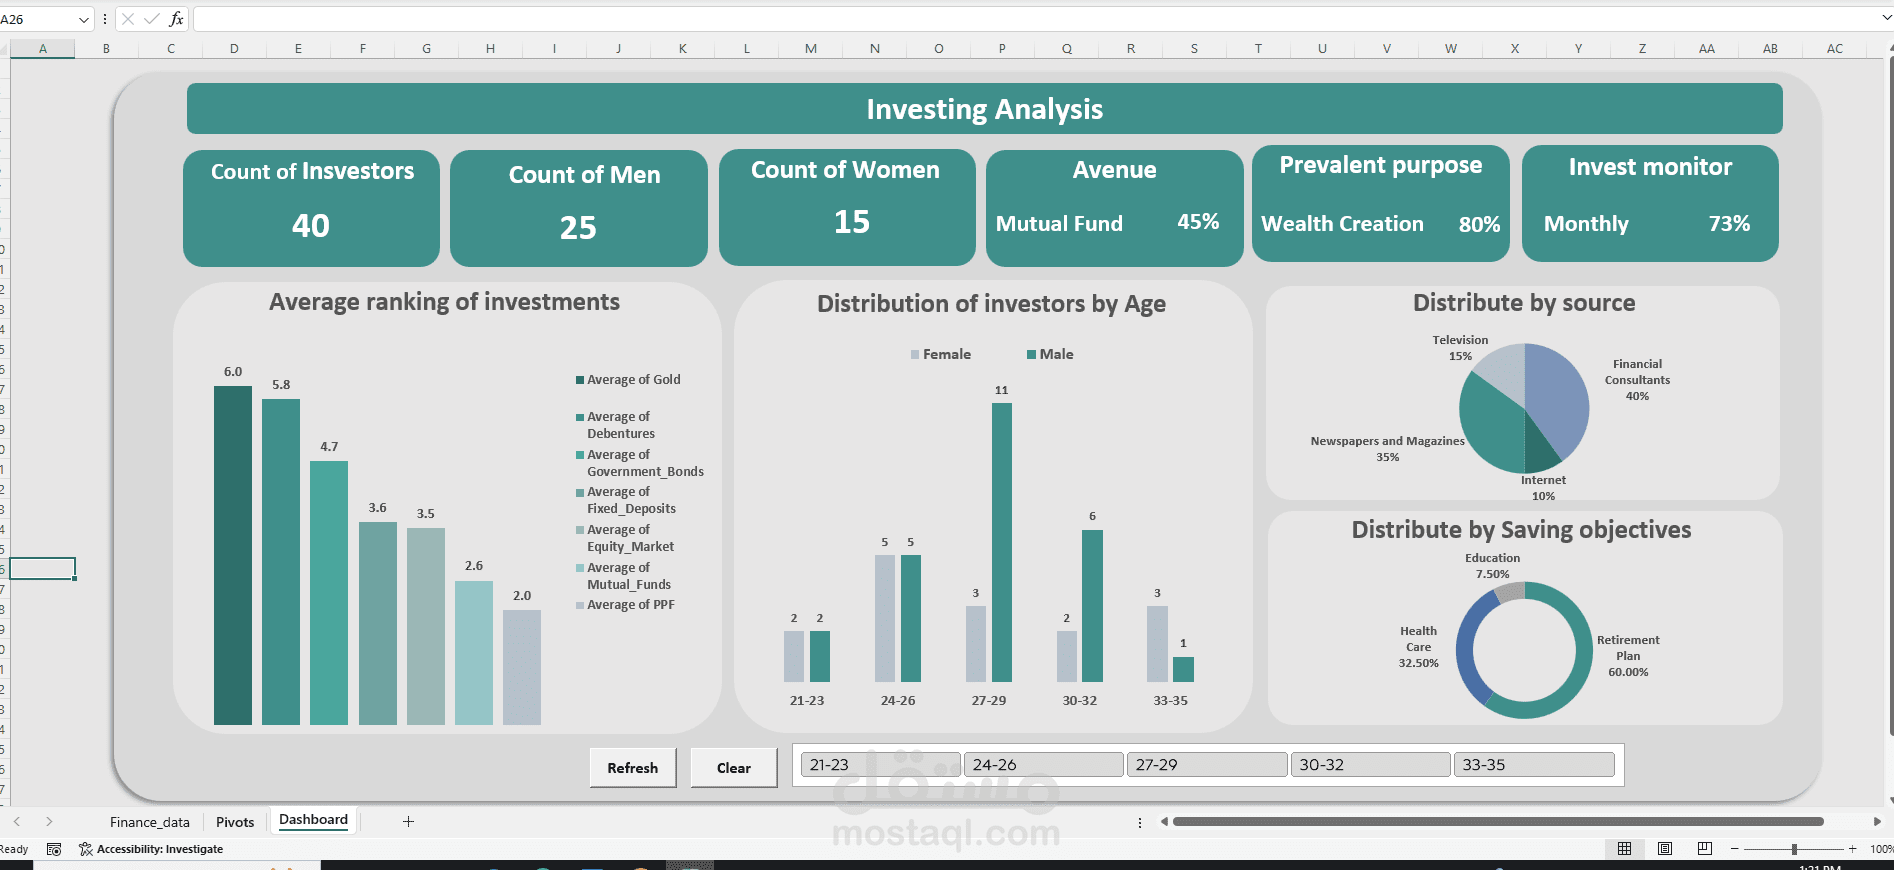
Task: Click the 6.0 Gold bar in chart
Action: [233, 555]
